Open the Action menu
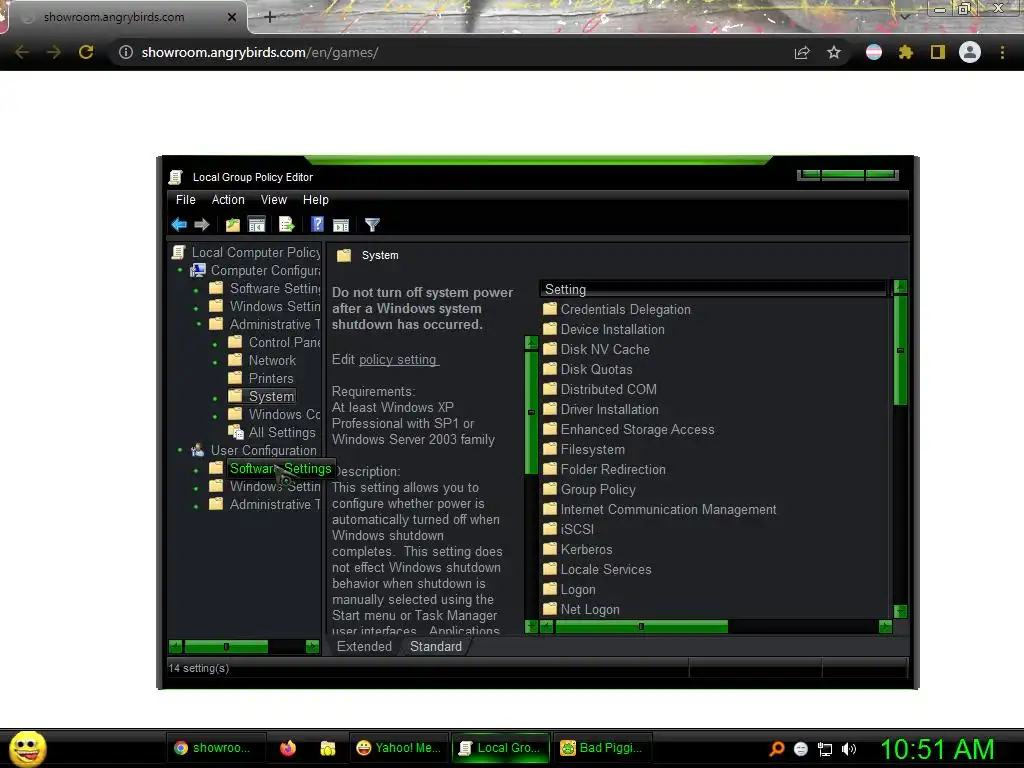Screen dimensions: 1024x768 pos(228,200)
